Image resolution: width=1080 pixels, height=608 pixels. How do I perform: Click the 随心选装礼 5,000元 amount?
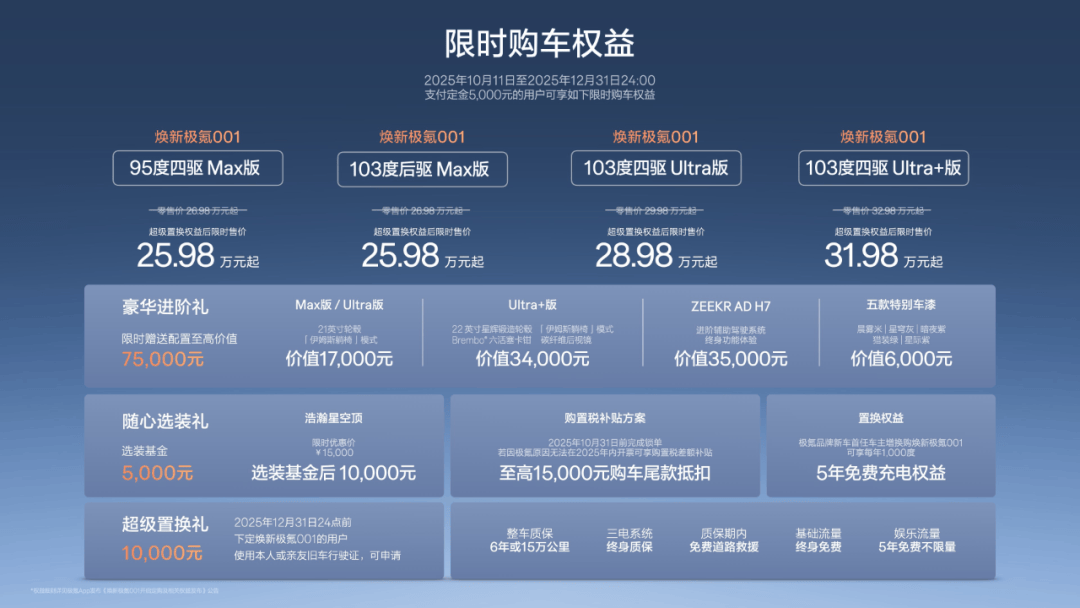point(157,473)
